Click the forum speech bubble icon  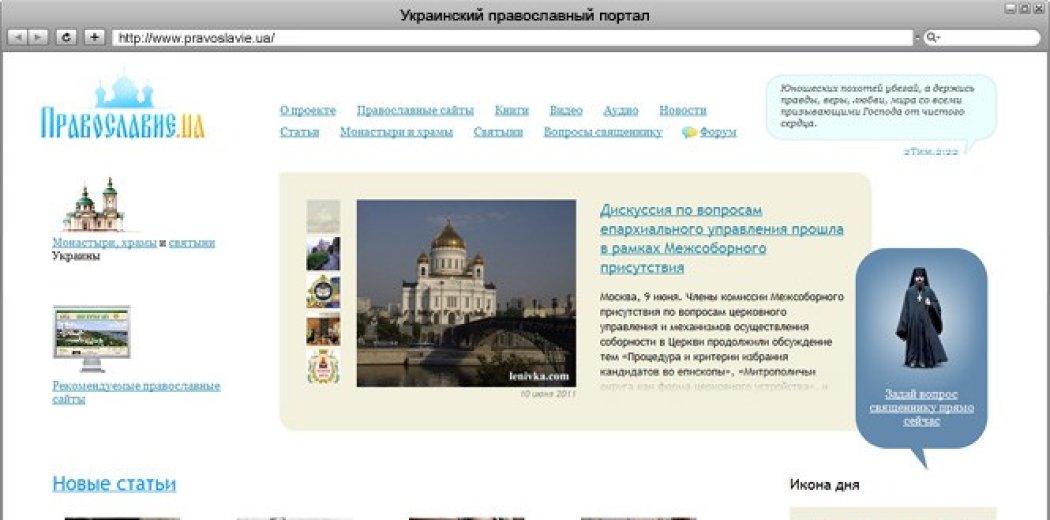(x=689, y=133)
